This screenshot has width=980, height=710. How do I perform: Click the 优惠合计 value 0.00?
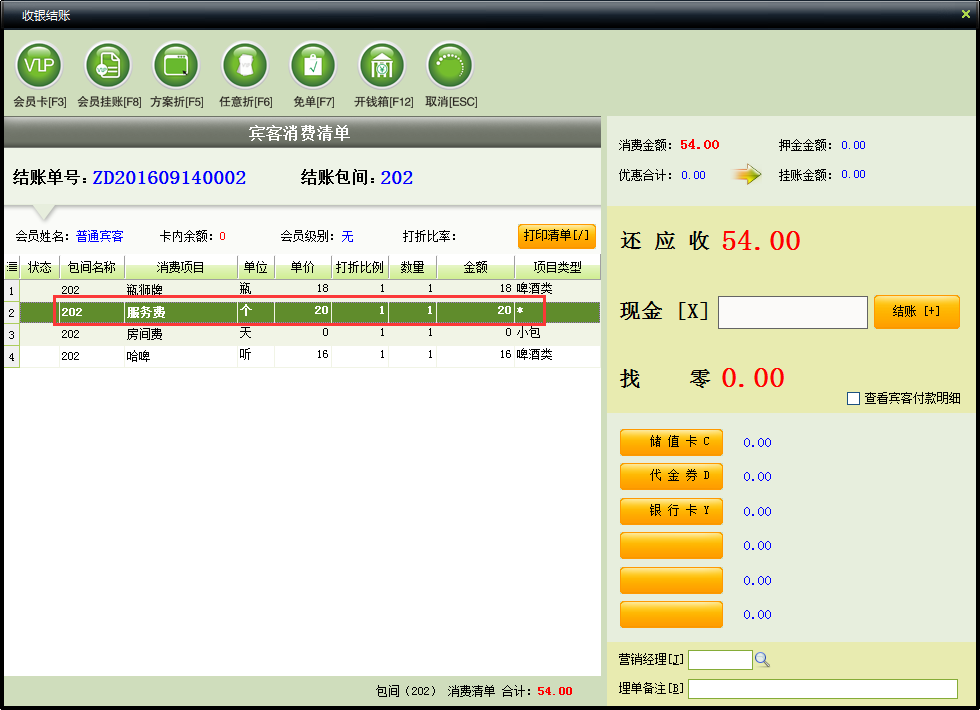pos(693,176)
